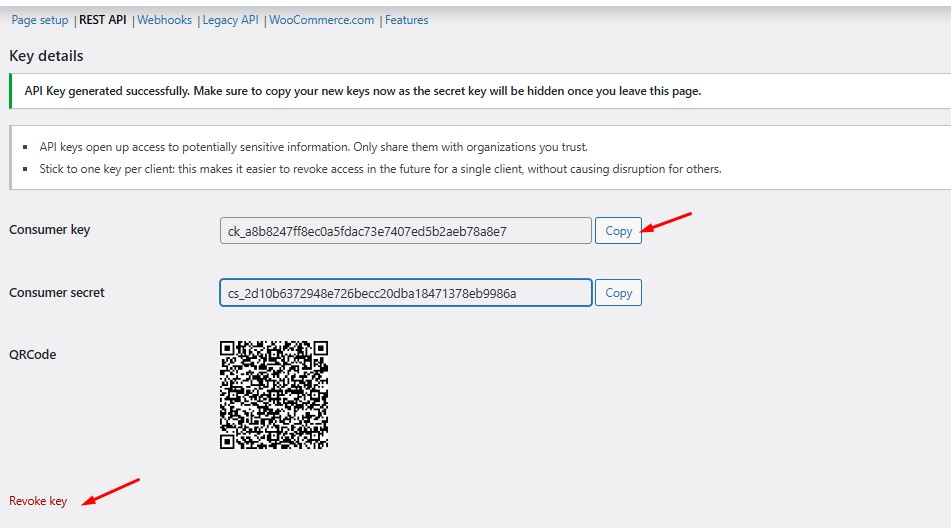Switch to the Webhooks tab
This screenshot has width=951, height=528.
164,20
